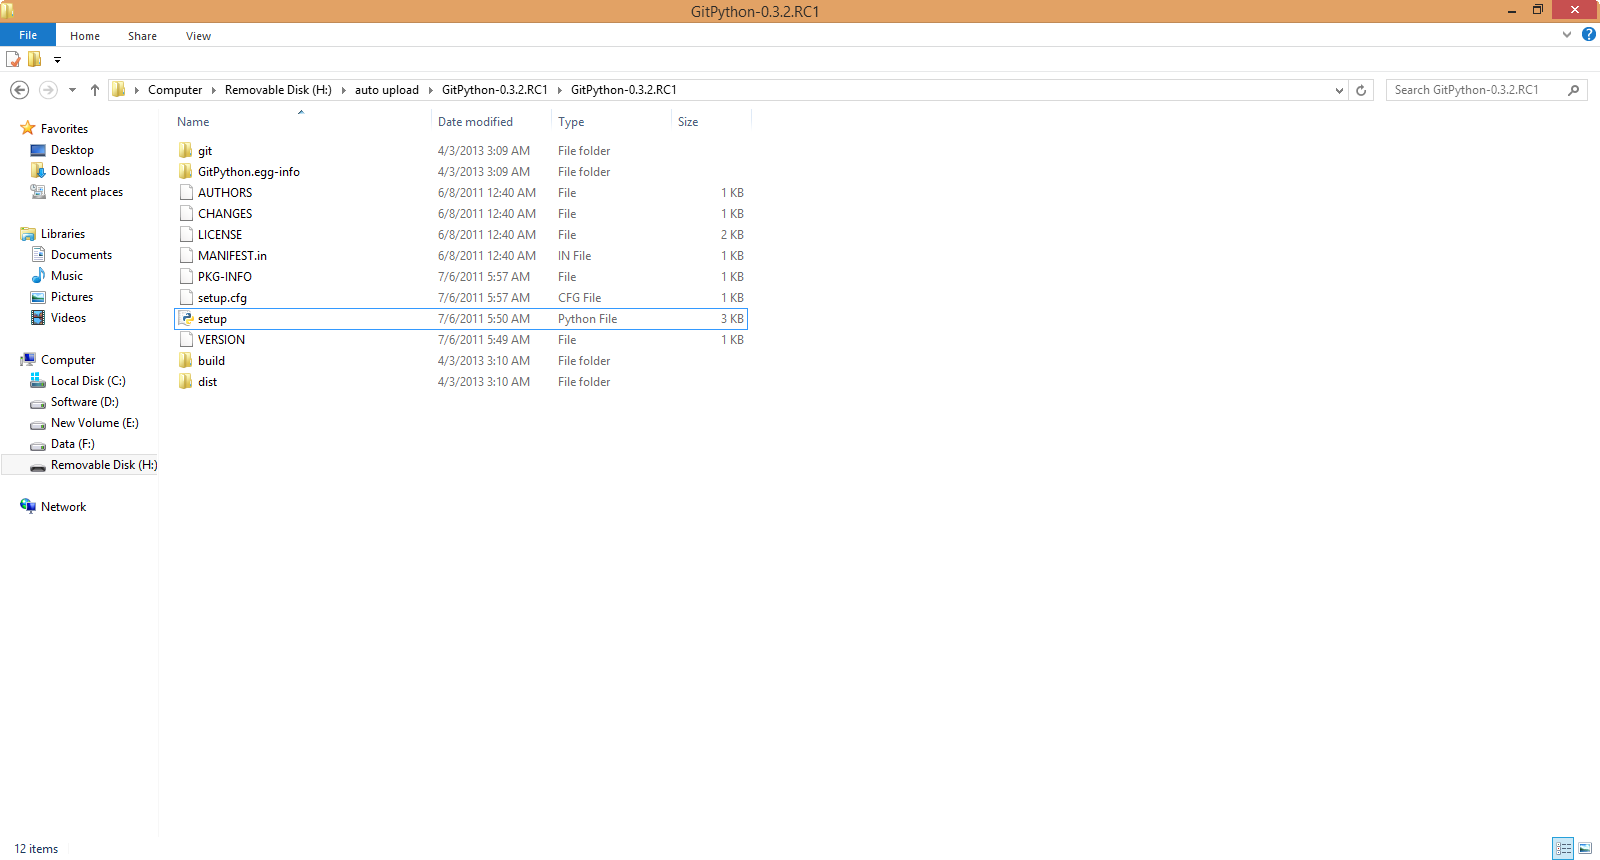
Task: Click Computer in the address breadcrumb
Action: click(x=175, y=90)
